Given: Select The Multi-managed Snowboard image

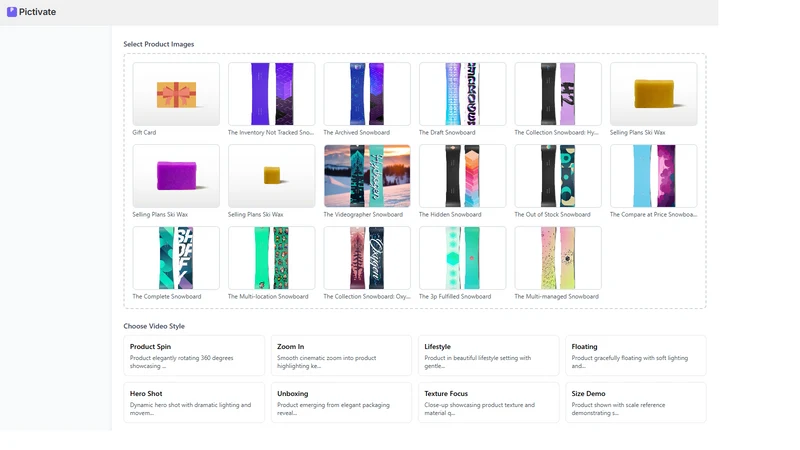Looking at the screenshot, I should click(x=558, y=258).
